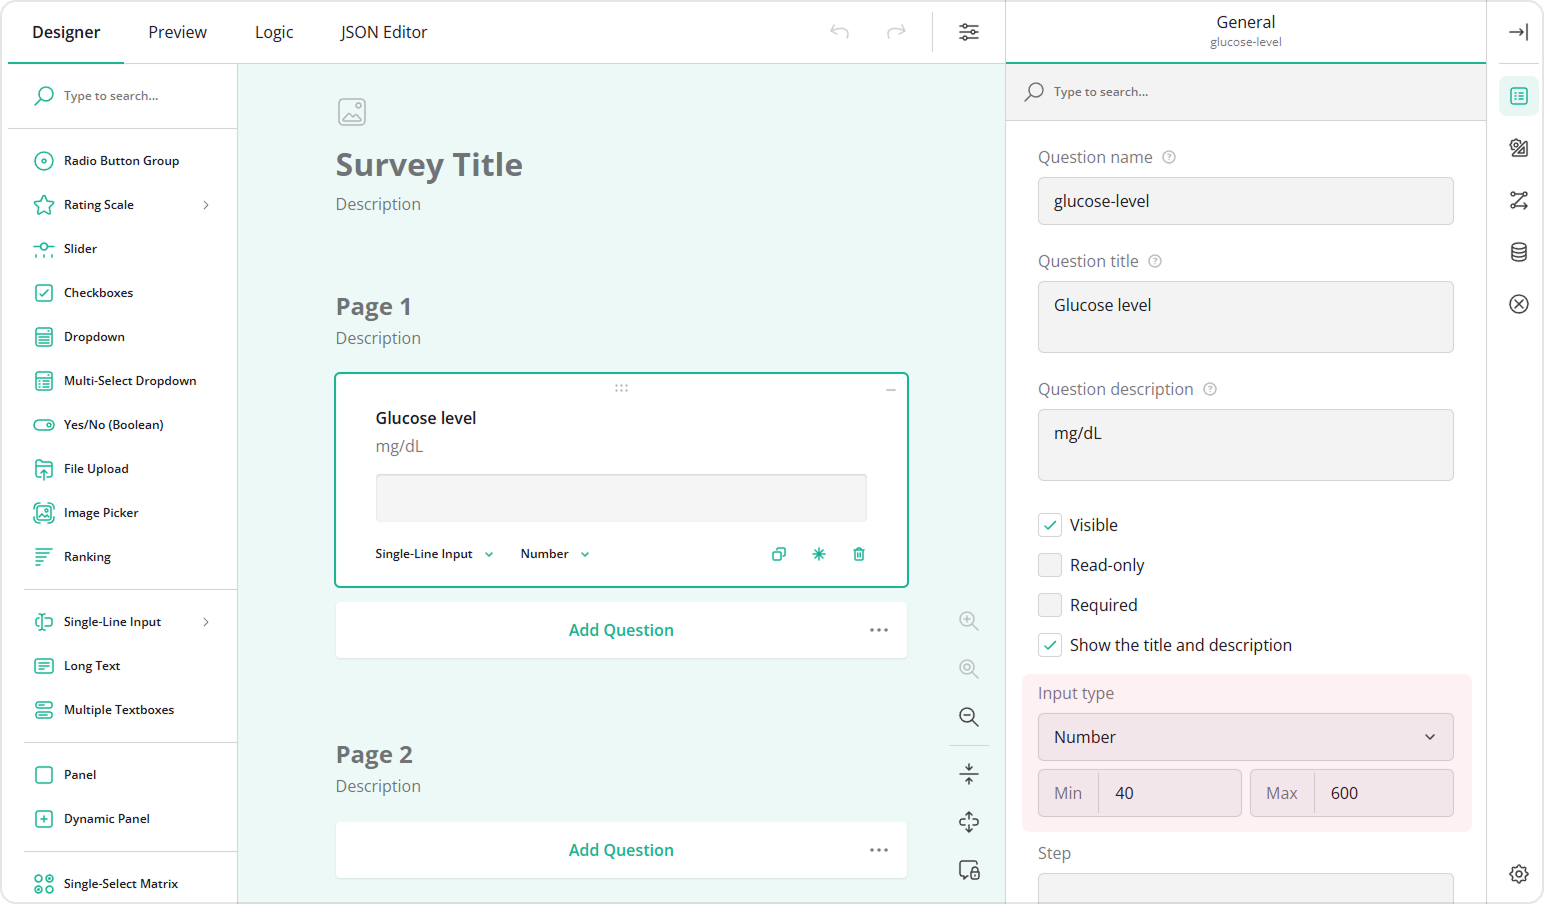This screenshot has width=1544, height=904.
Task: Toggle the required star on Glucose level question
Action: coord(818,553)
